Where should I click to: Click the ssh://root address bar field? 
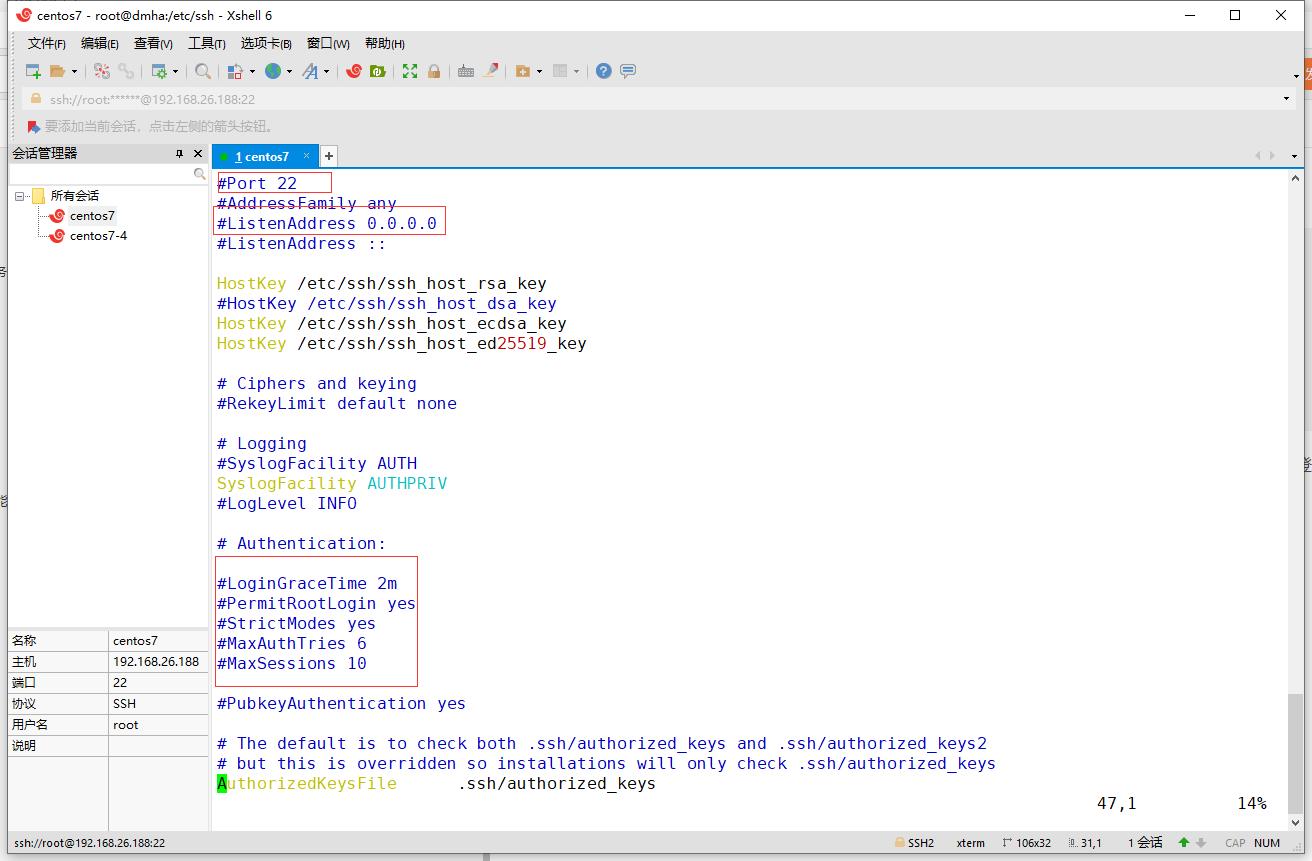[x=650, y=99]
